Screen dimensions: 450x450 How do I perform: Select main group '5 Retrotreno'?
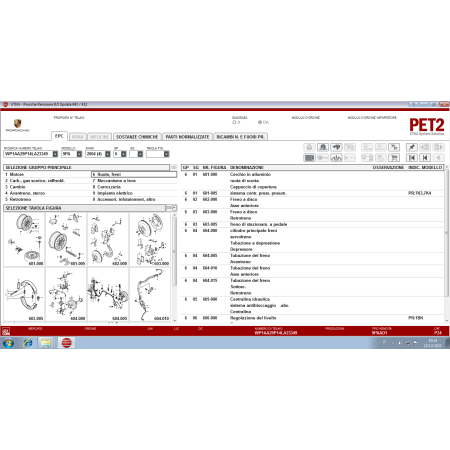click(x=47, y=199)
